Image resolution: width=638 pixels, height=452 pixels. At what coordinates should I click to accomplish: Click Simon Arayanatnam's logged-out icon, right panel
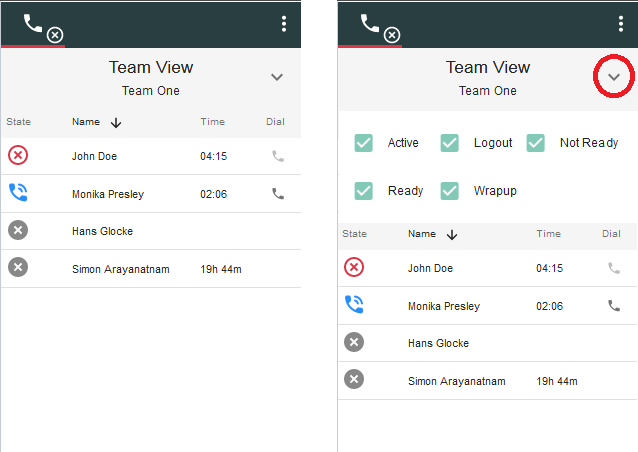click(354, 379)
